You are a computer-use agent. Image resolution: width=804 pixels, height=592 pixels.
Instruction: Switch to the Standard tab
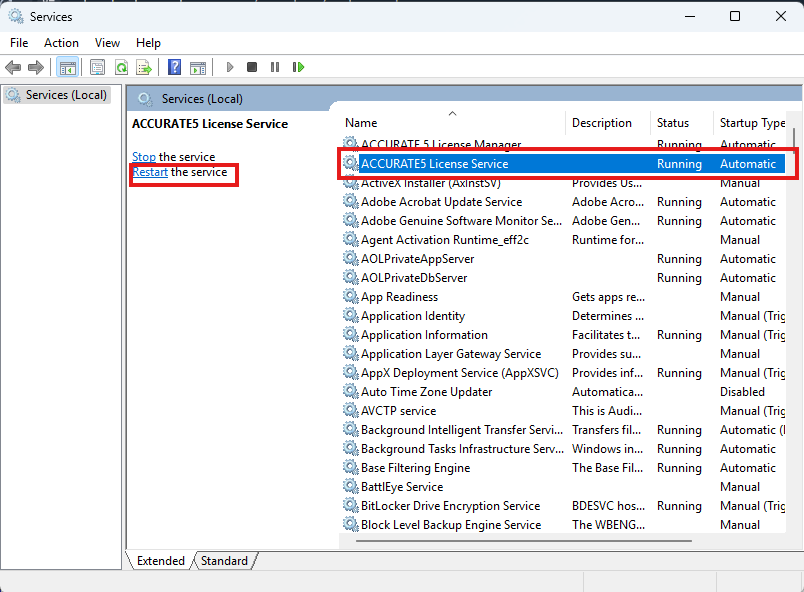(224, 561)
